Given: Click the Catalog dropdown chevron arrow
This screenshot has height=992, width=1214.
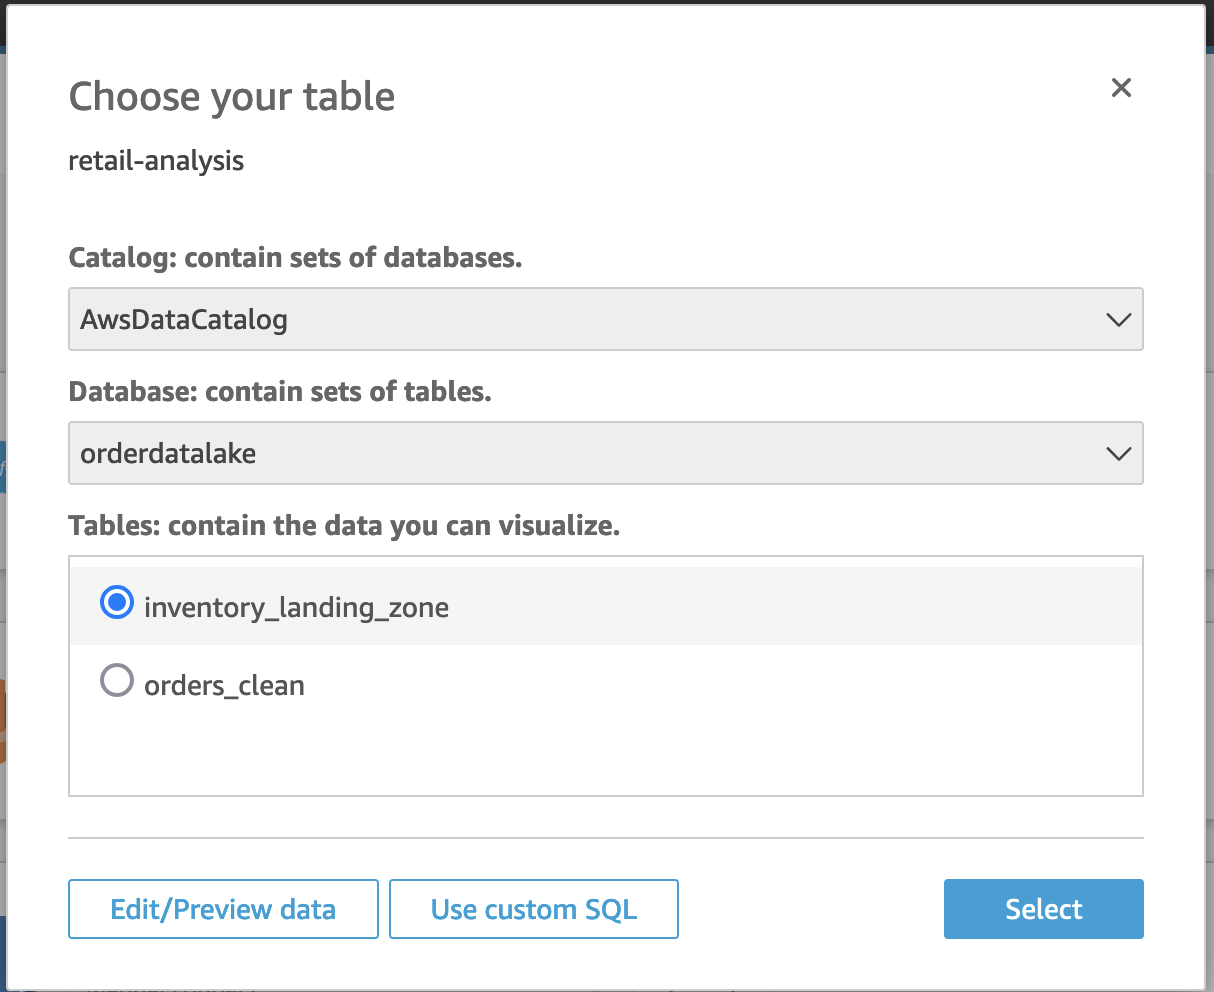Looking at the screenshot, I should point(1118,320).
